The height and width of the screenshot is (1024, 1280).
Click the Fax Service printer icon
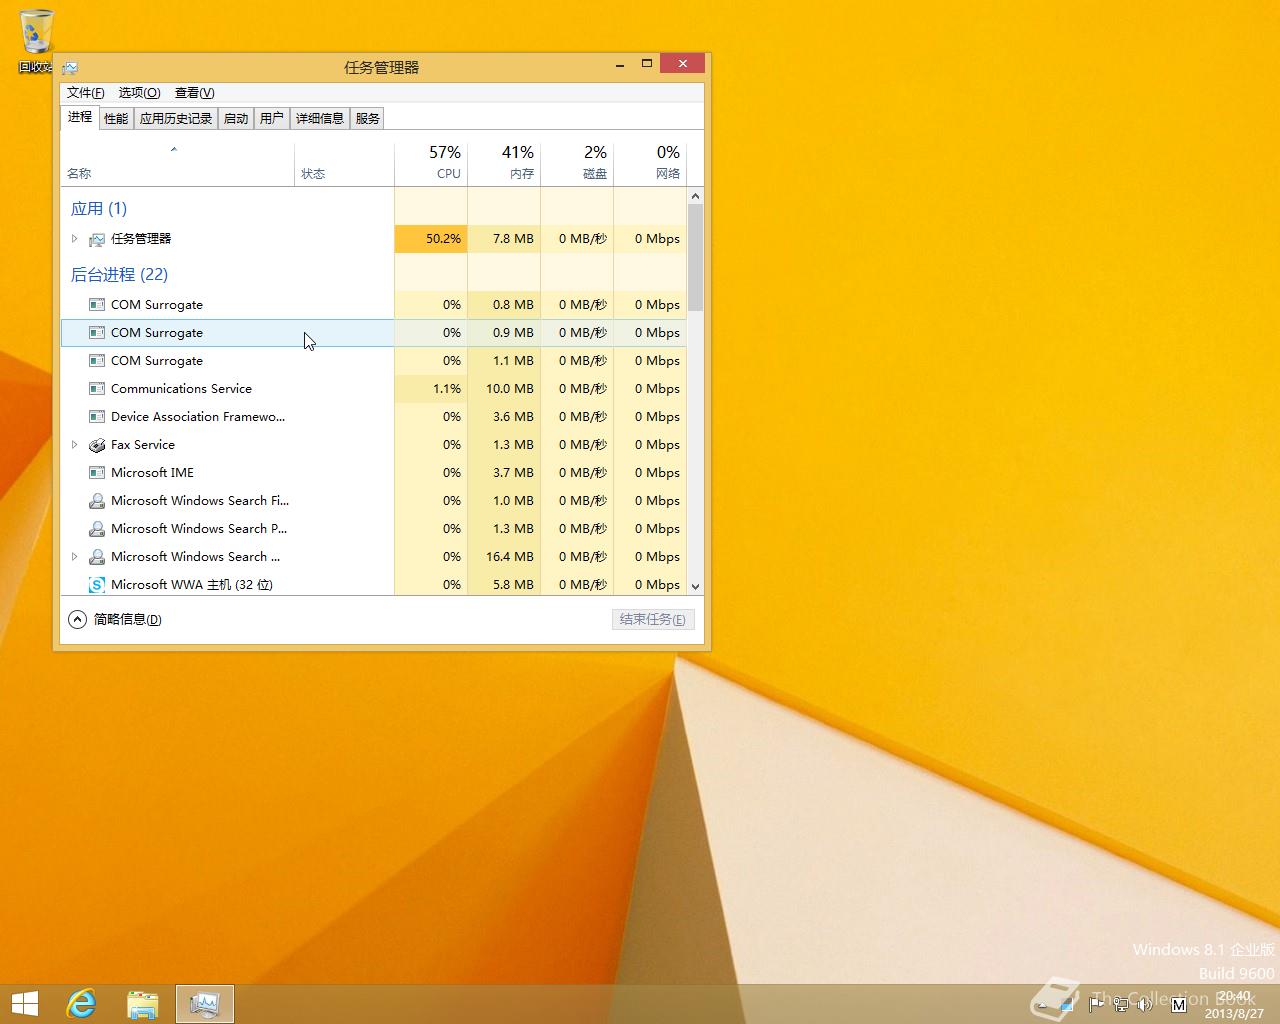[97, 445]
